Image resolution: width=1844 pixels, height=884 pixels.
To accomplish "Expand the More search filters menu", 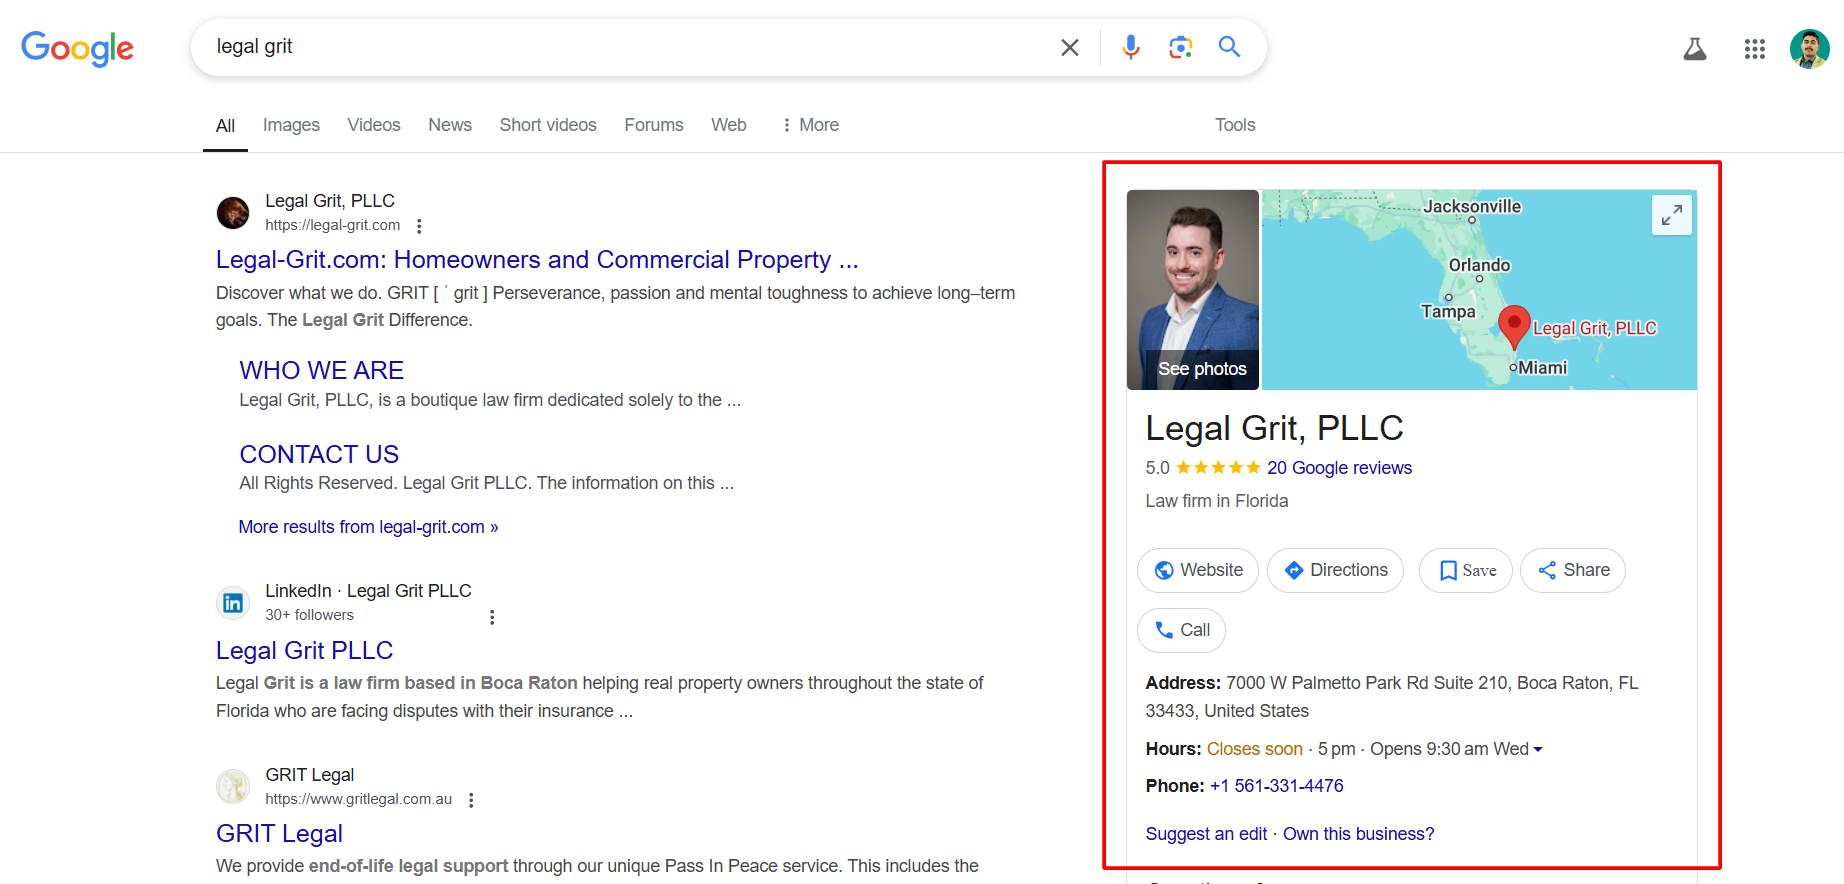I will coord(810,125).
